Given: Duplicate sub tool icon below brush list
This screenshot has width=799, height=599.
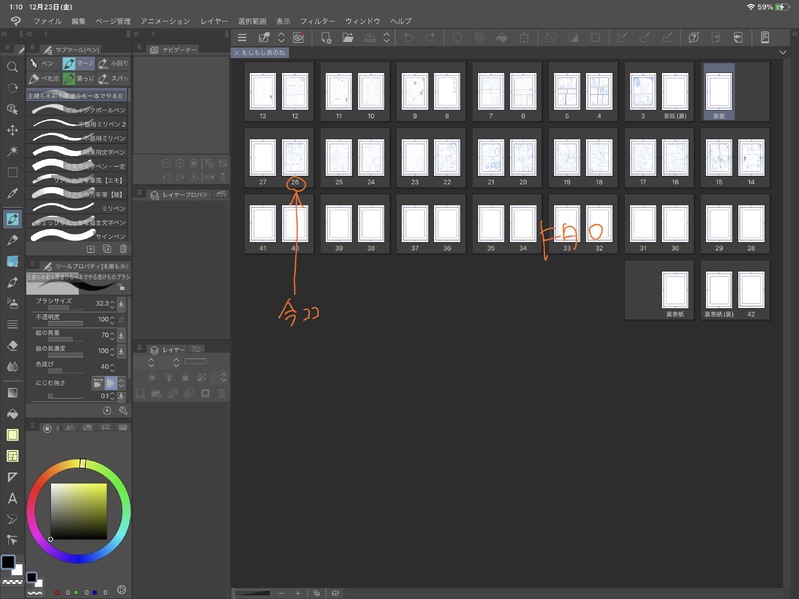Looking at the screenshot, I should pyautogui.click(x=107, y=249).
